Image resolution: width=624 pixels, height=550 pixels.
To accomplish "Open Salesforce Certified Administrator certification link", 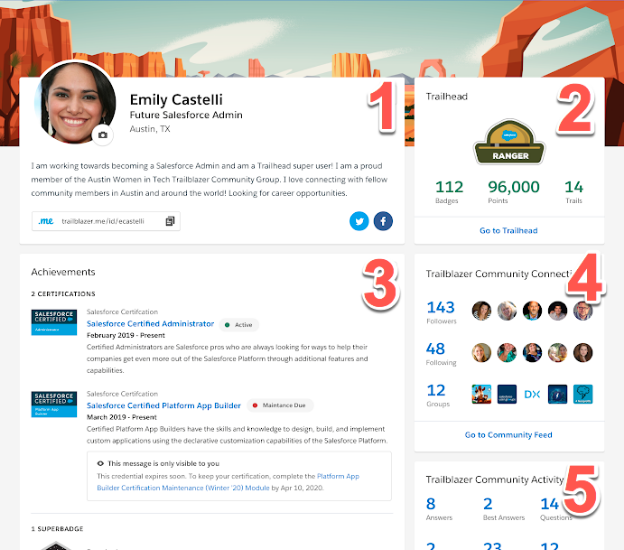I will click(150, 324).
